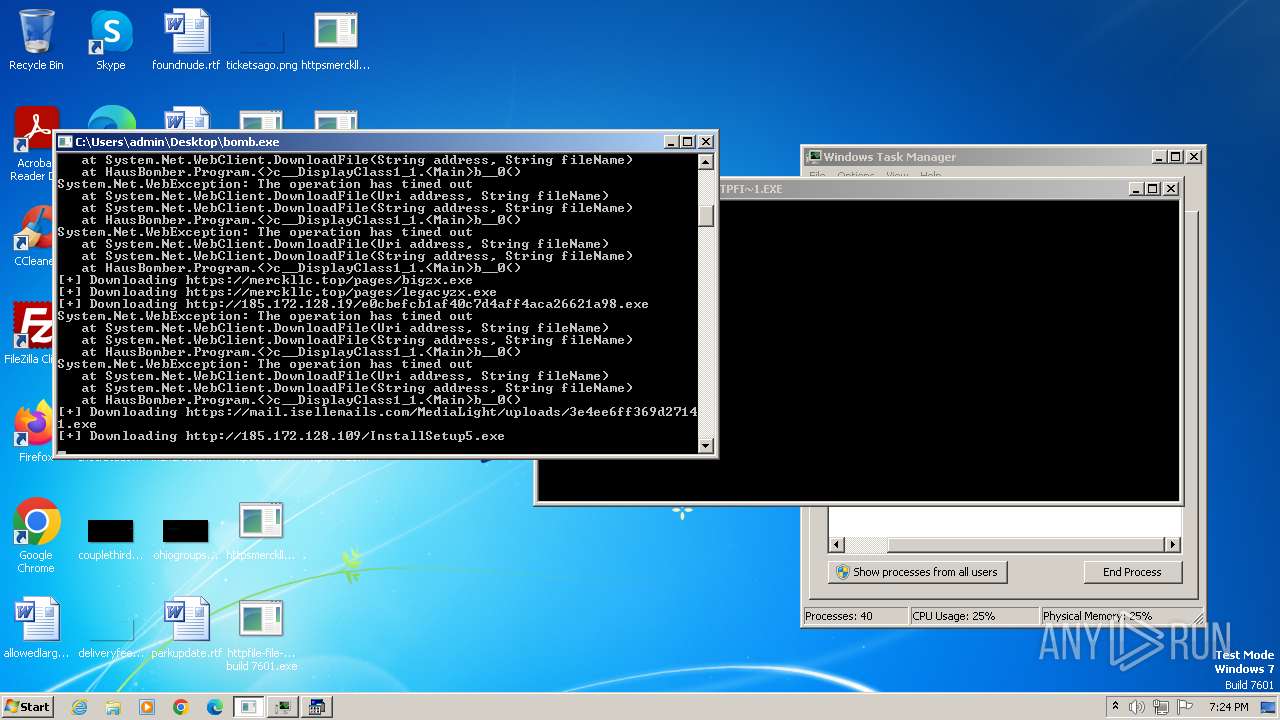Viewport: 1280px width, 720px height.
Task: Click the Start button
Action: (x=27, y=707)
